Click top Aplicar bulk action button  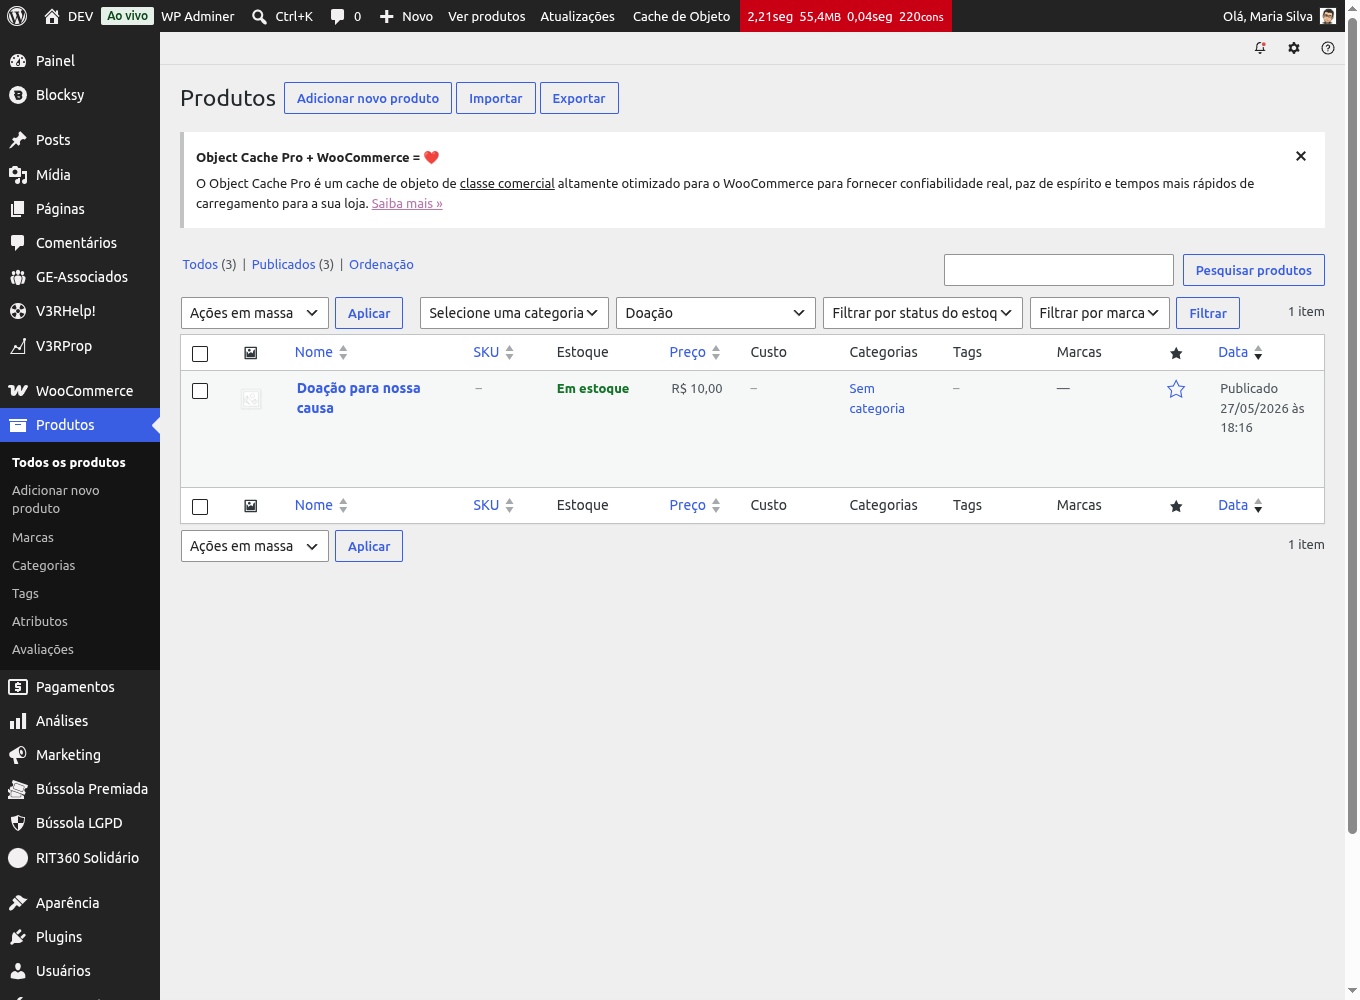(x=369, y=313)
